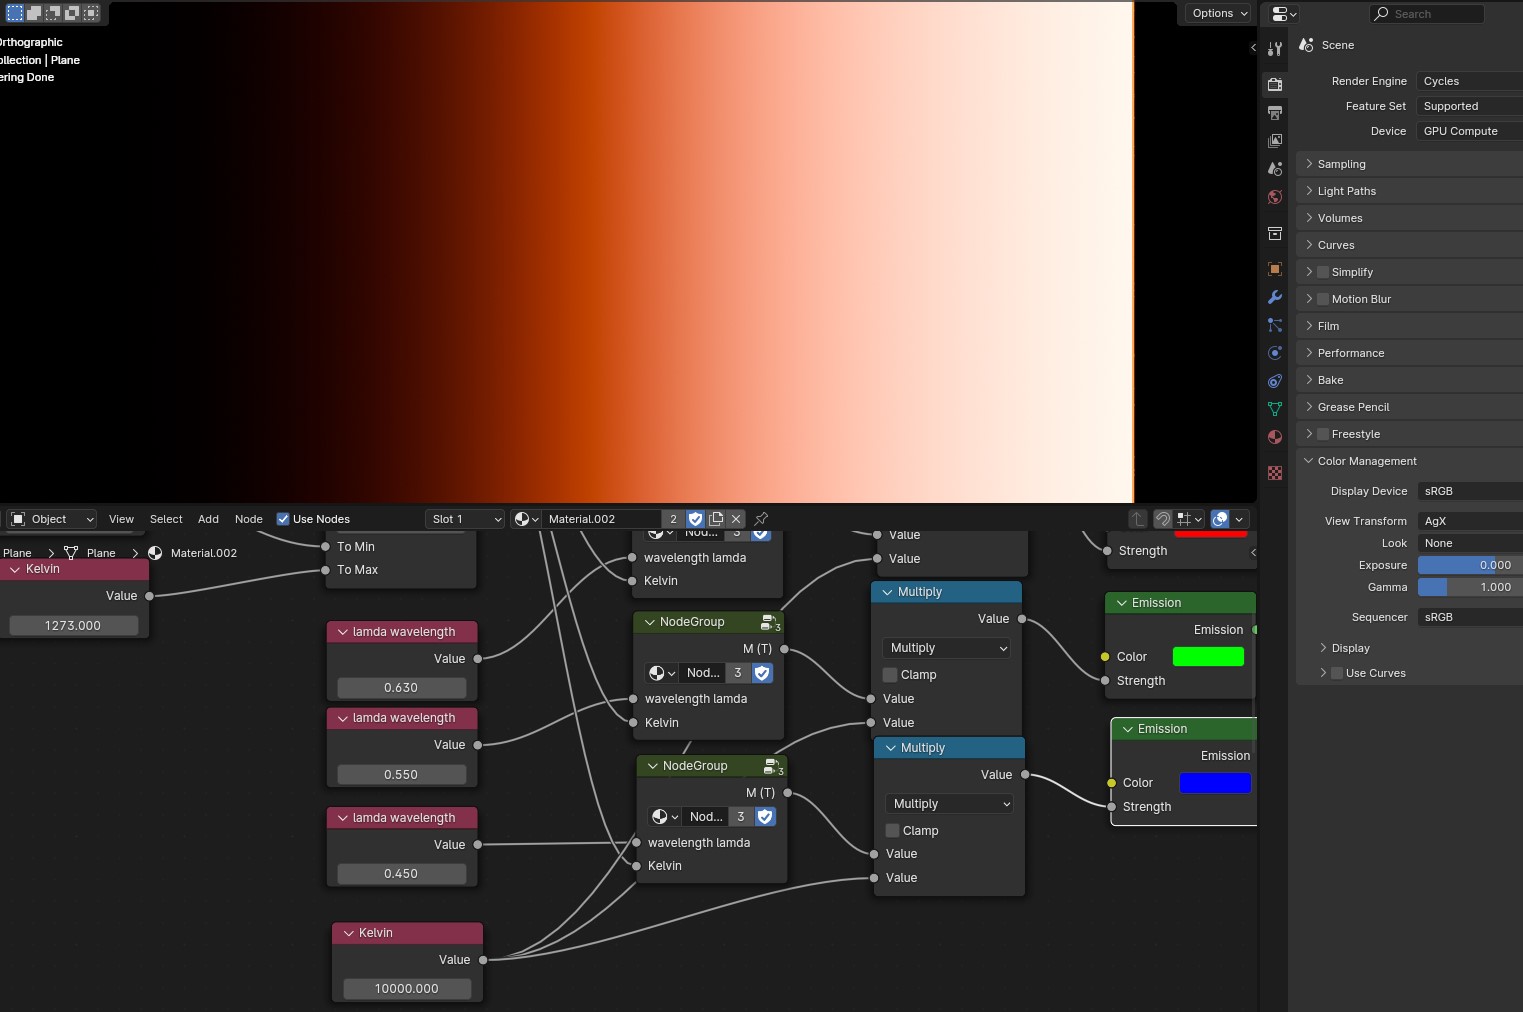1523x1012 pixels.
Task: Open the Object type dropdown in node editor
Action: click(52, 519)
